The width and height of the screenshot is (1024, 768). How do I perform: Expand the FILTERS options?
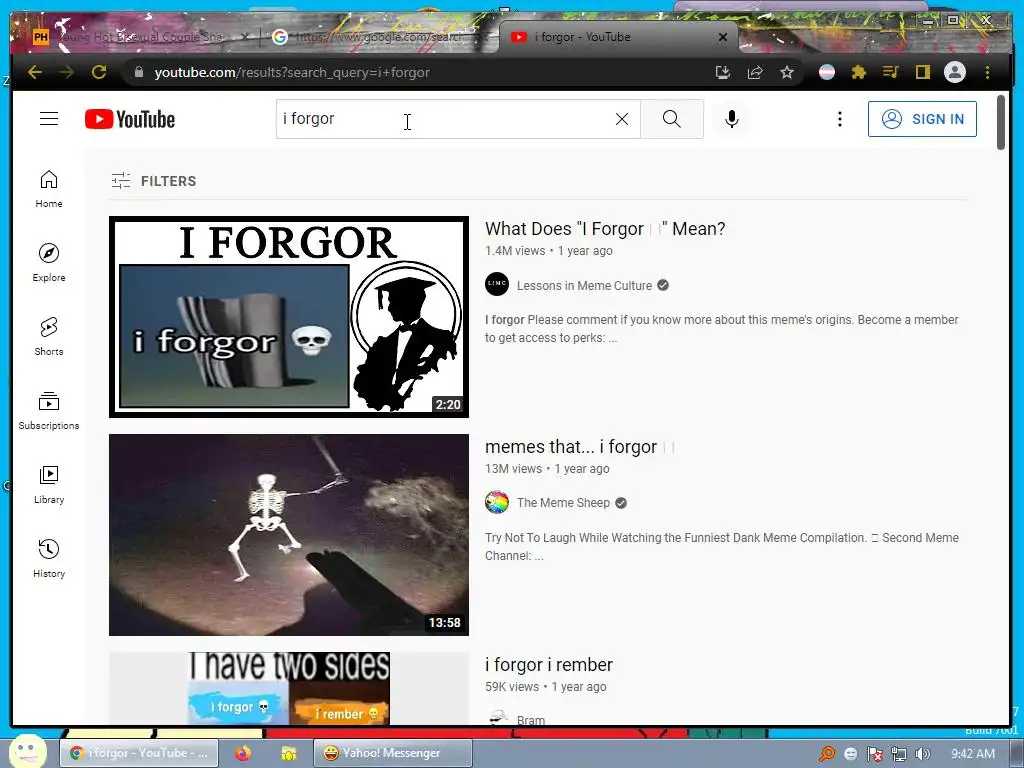point(153,181)
